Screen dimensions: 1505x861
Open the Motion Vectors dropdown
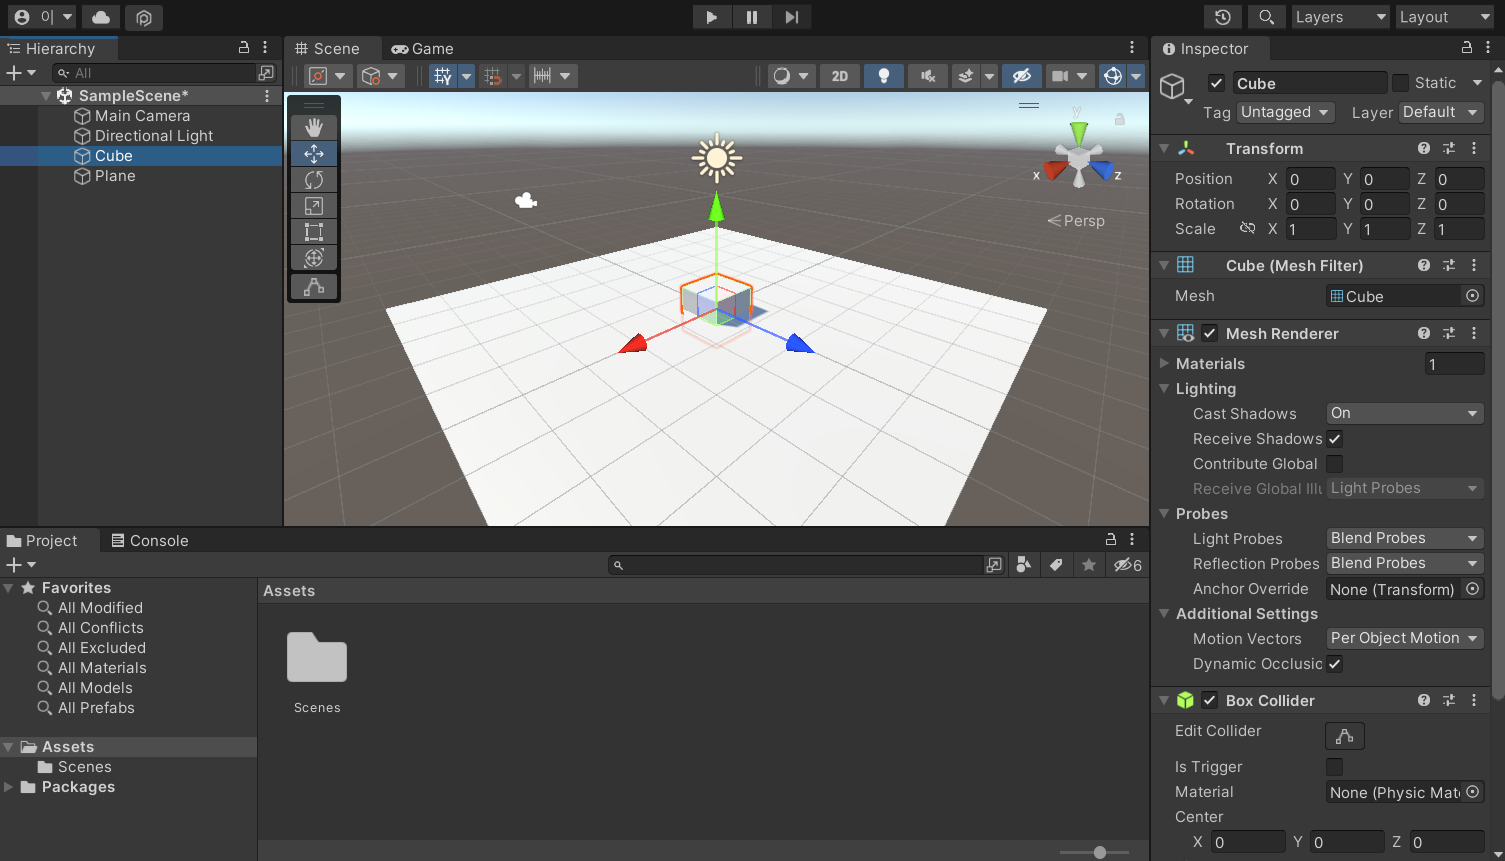tap(1405, 638)
